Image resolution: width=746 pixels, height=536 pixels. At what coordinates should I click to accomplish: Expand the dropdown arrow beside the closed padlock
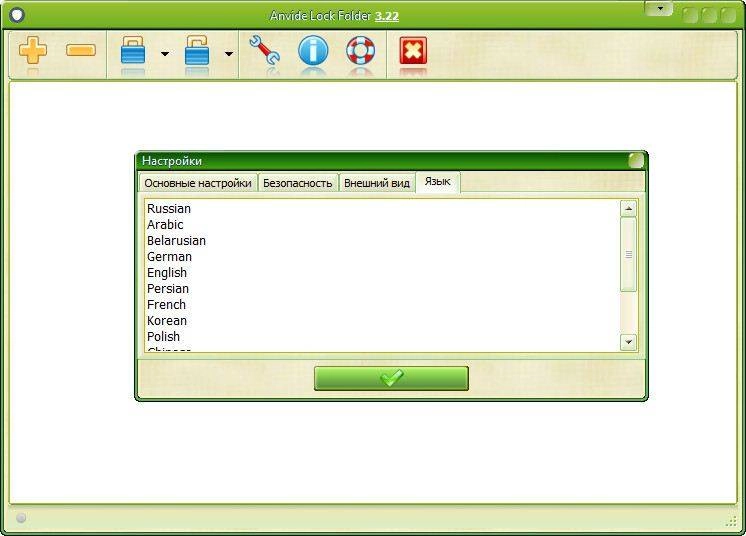165,54
